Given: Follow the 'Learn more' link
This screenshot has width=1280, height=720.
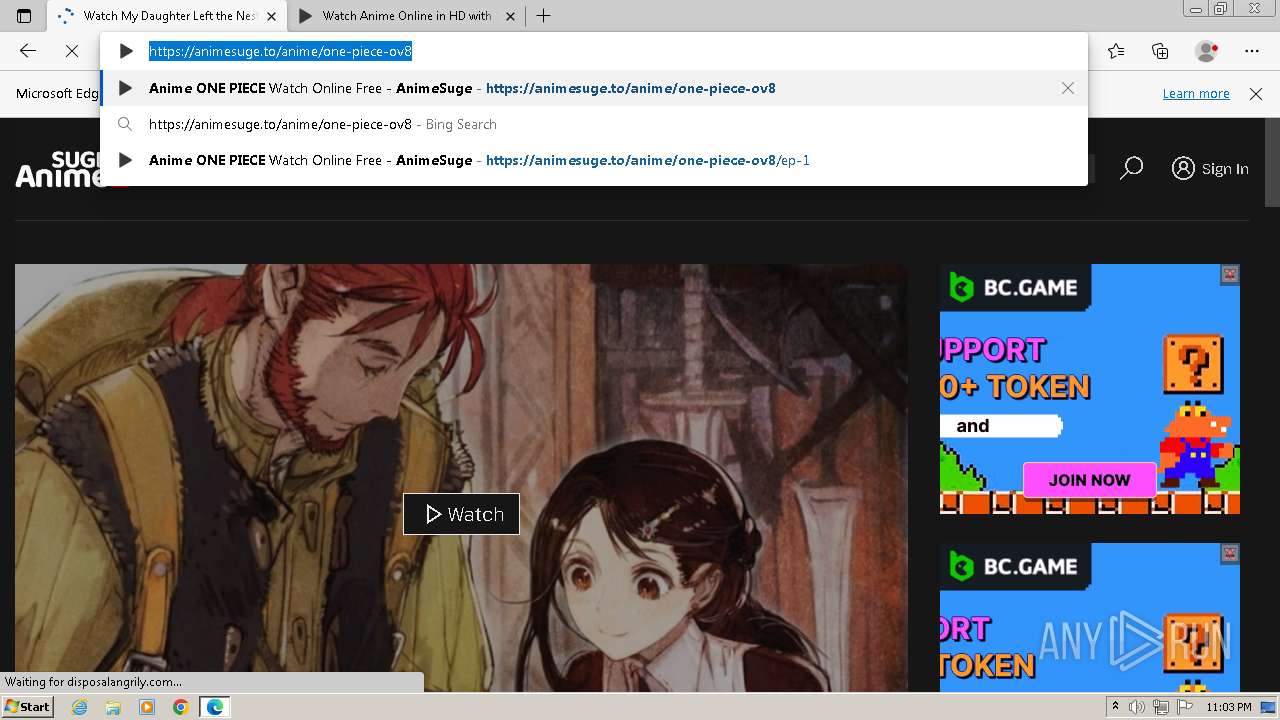Looking at the screenshot, I should pos(1196,93).
